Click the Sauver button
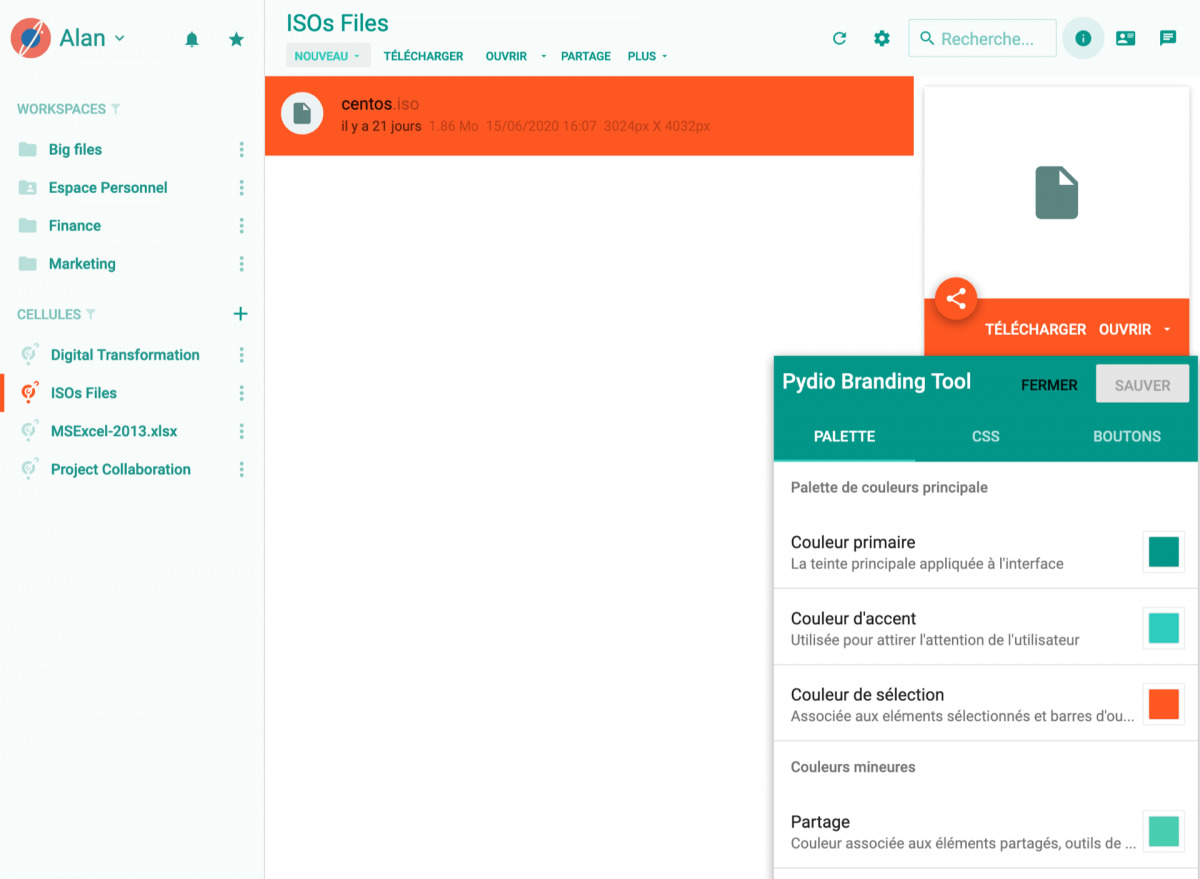The width and height of the screenshot is (1200, 879). [x=1143, y=385]
